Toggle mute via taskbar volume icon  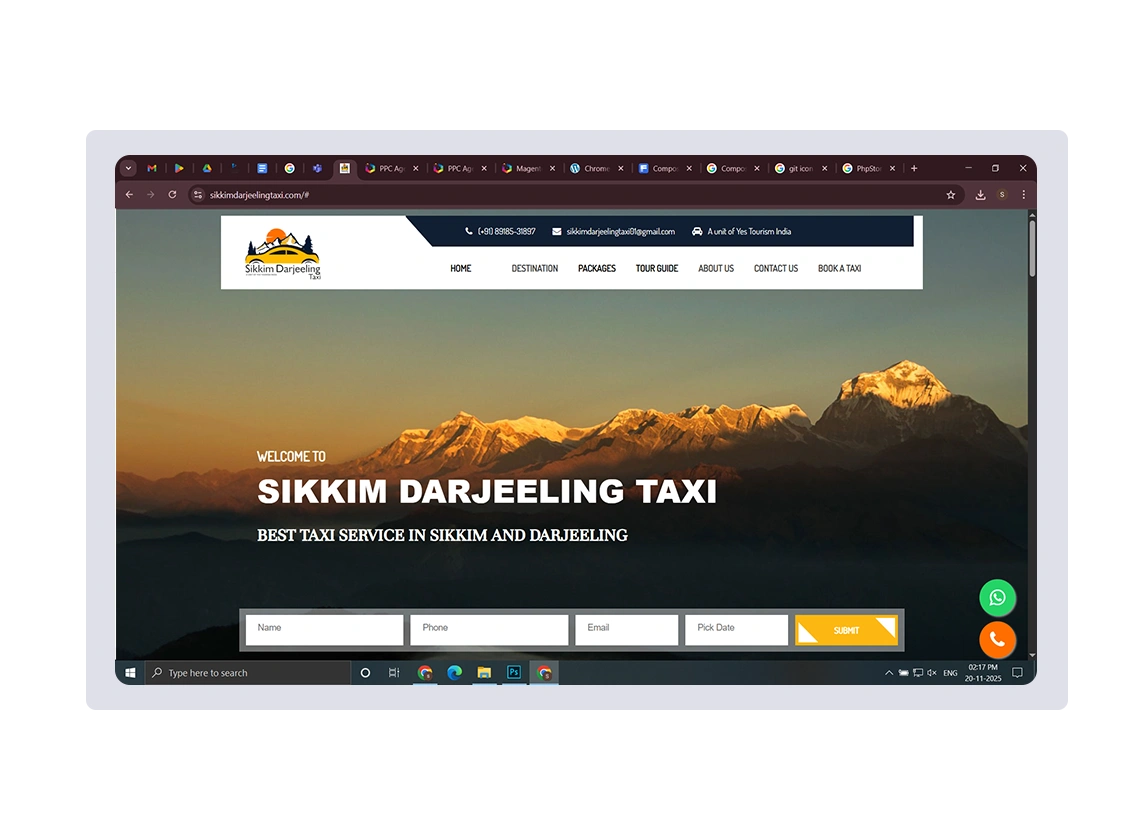click(931, 673)
